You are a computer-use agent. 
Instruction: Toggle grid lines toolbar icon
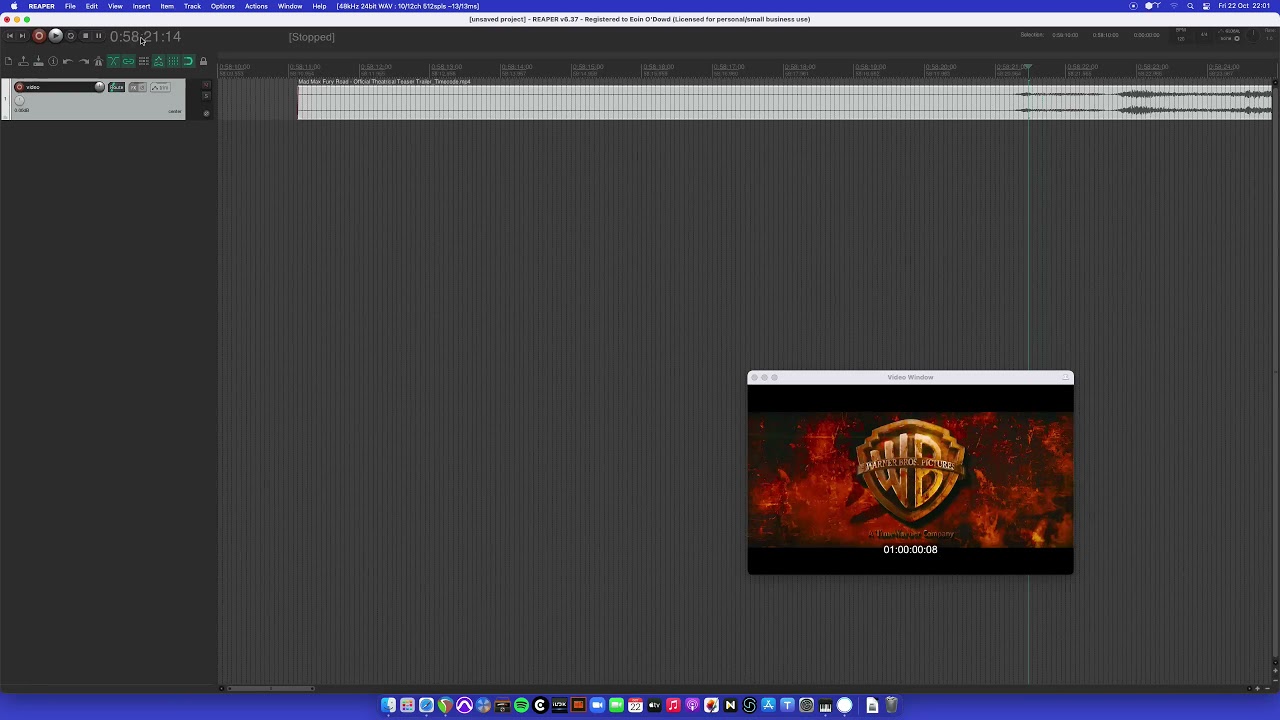[x=173, y=61]
